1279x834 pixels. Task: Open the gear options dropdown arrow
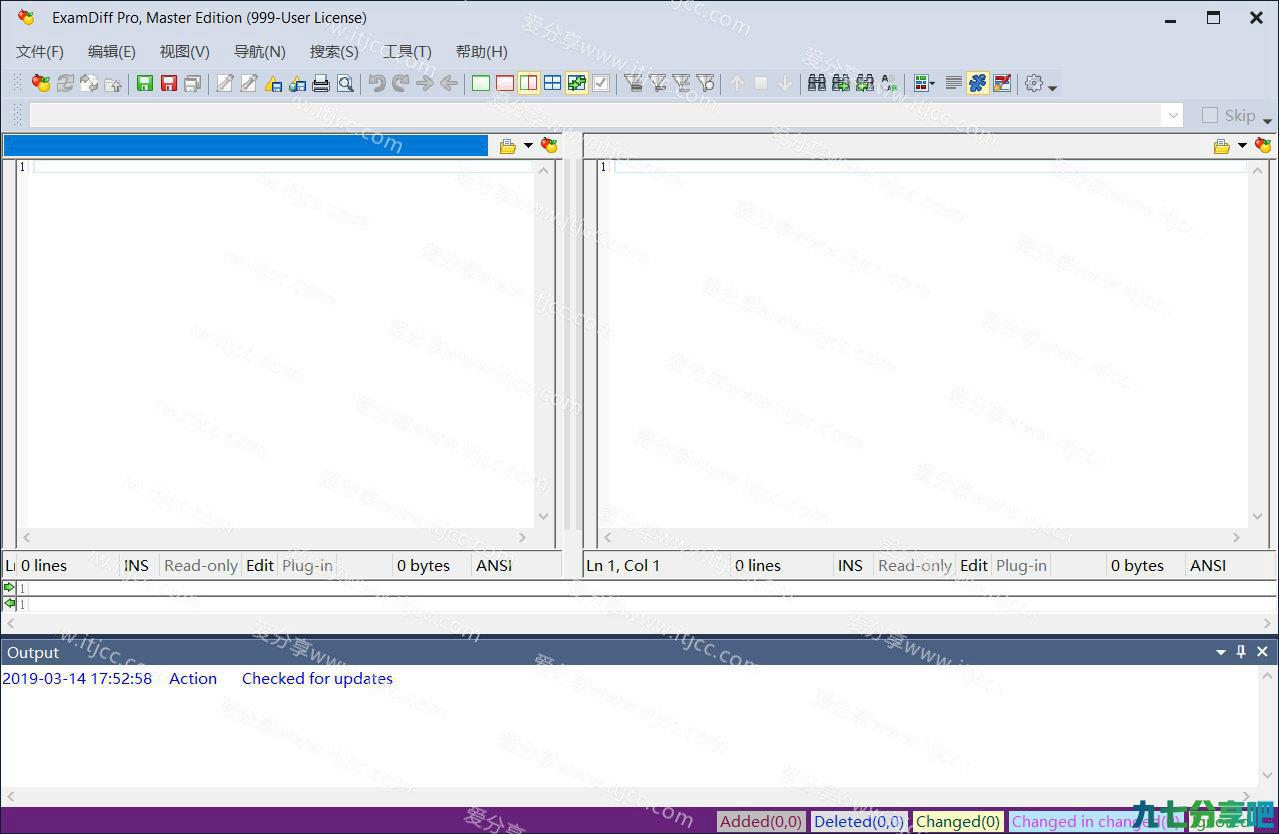point(1052,87)
